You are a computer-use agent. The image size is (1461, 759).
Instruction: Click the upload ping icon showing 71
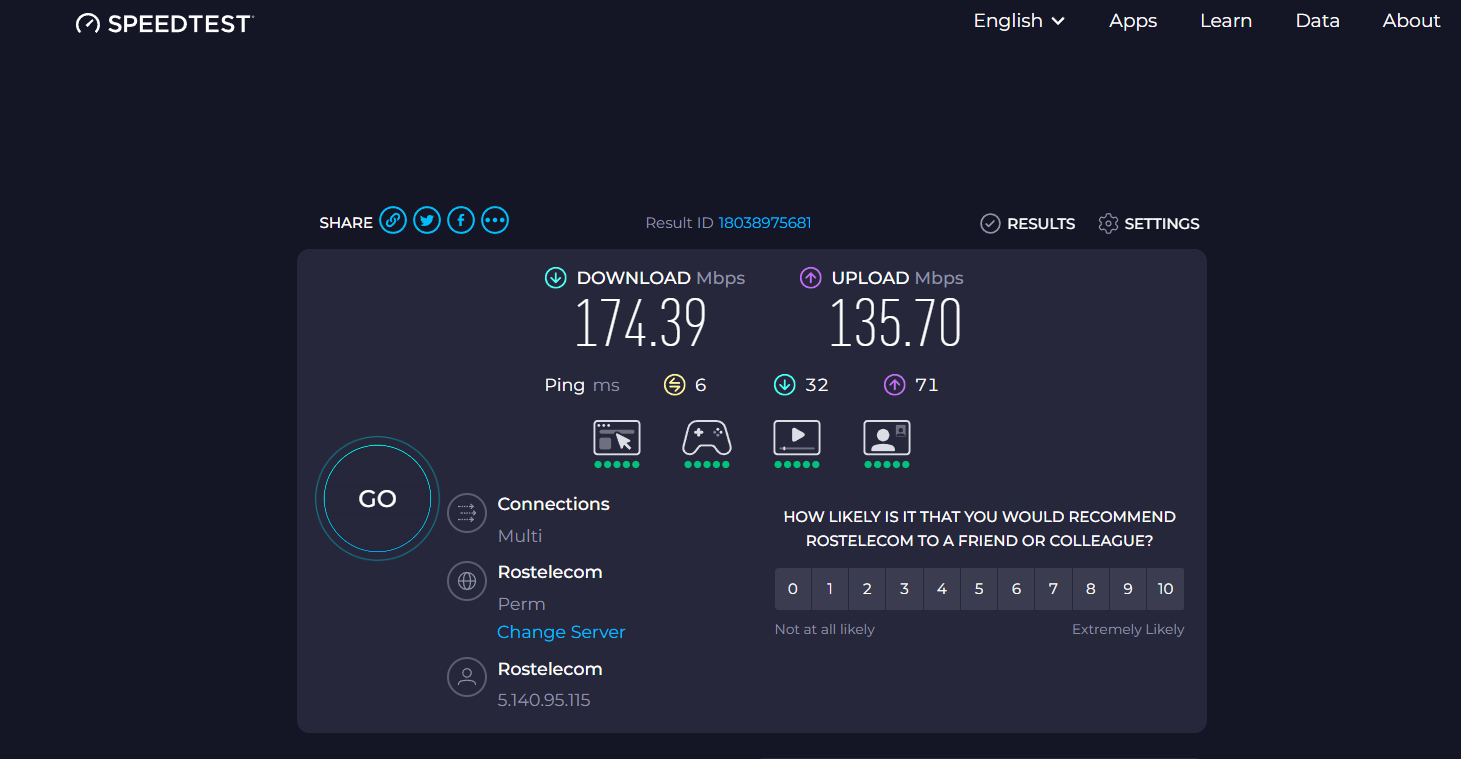(894, 385)
